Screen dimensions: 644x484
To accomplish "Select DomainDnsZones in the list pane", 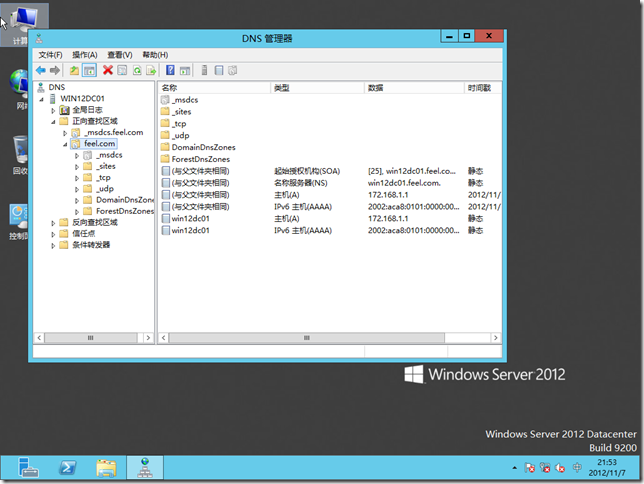I will pos(203,147).
